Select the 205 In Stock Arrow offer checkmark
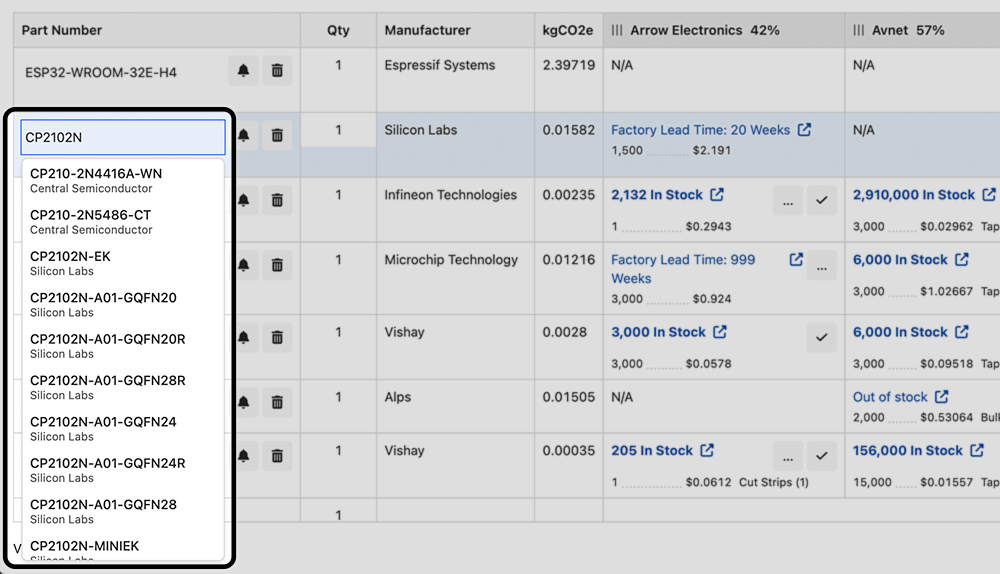This screenshot has width=1000, height=574. pyautogui.click(x=821, y=457)
